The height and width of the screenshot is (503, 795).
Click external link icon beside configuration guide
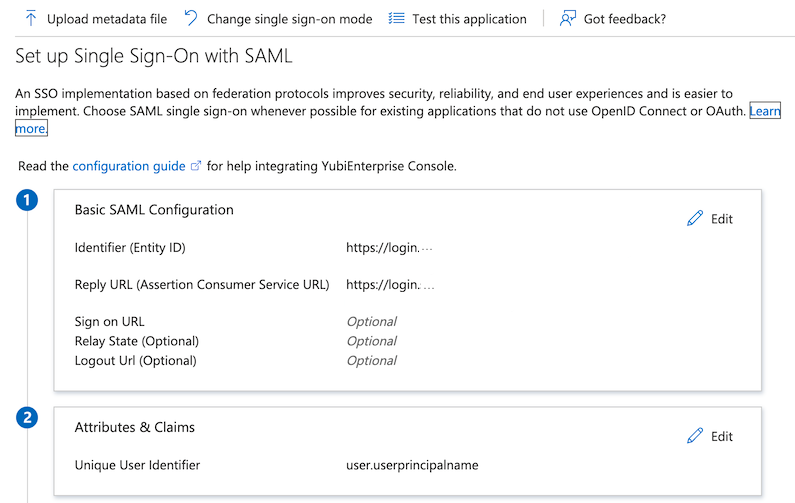pos(196,166)
